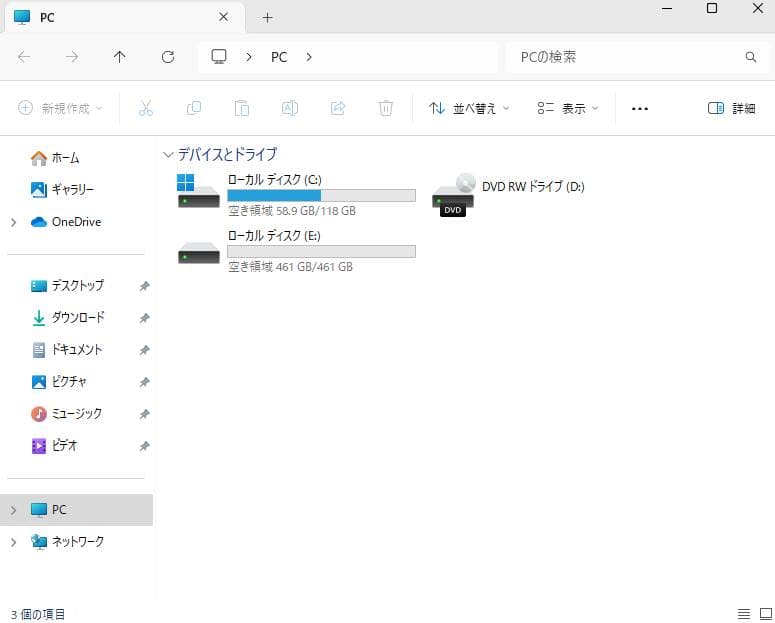The width and height of the screenshot is (775, 623).
Task: Click pin icon next to ピクチャ
Action: point(144,382)
